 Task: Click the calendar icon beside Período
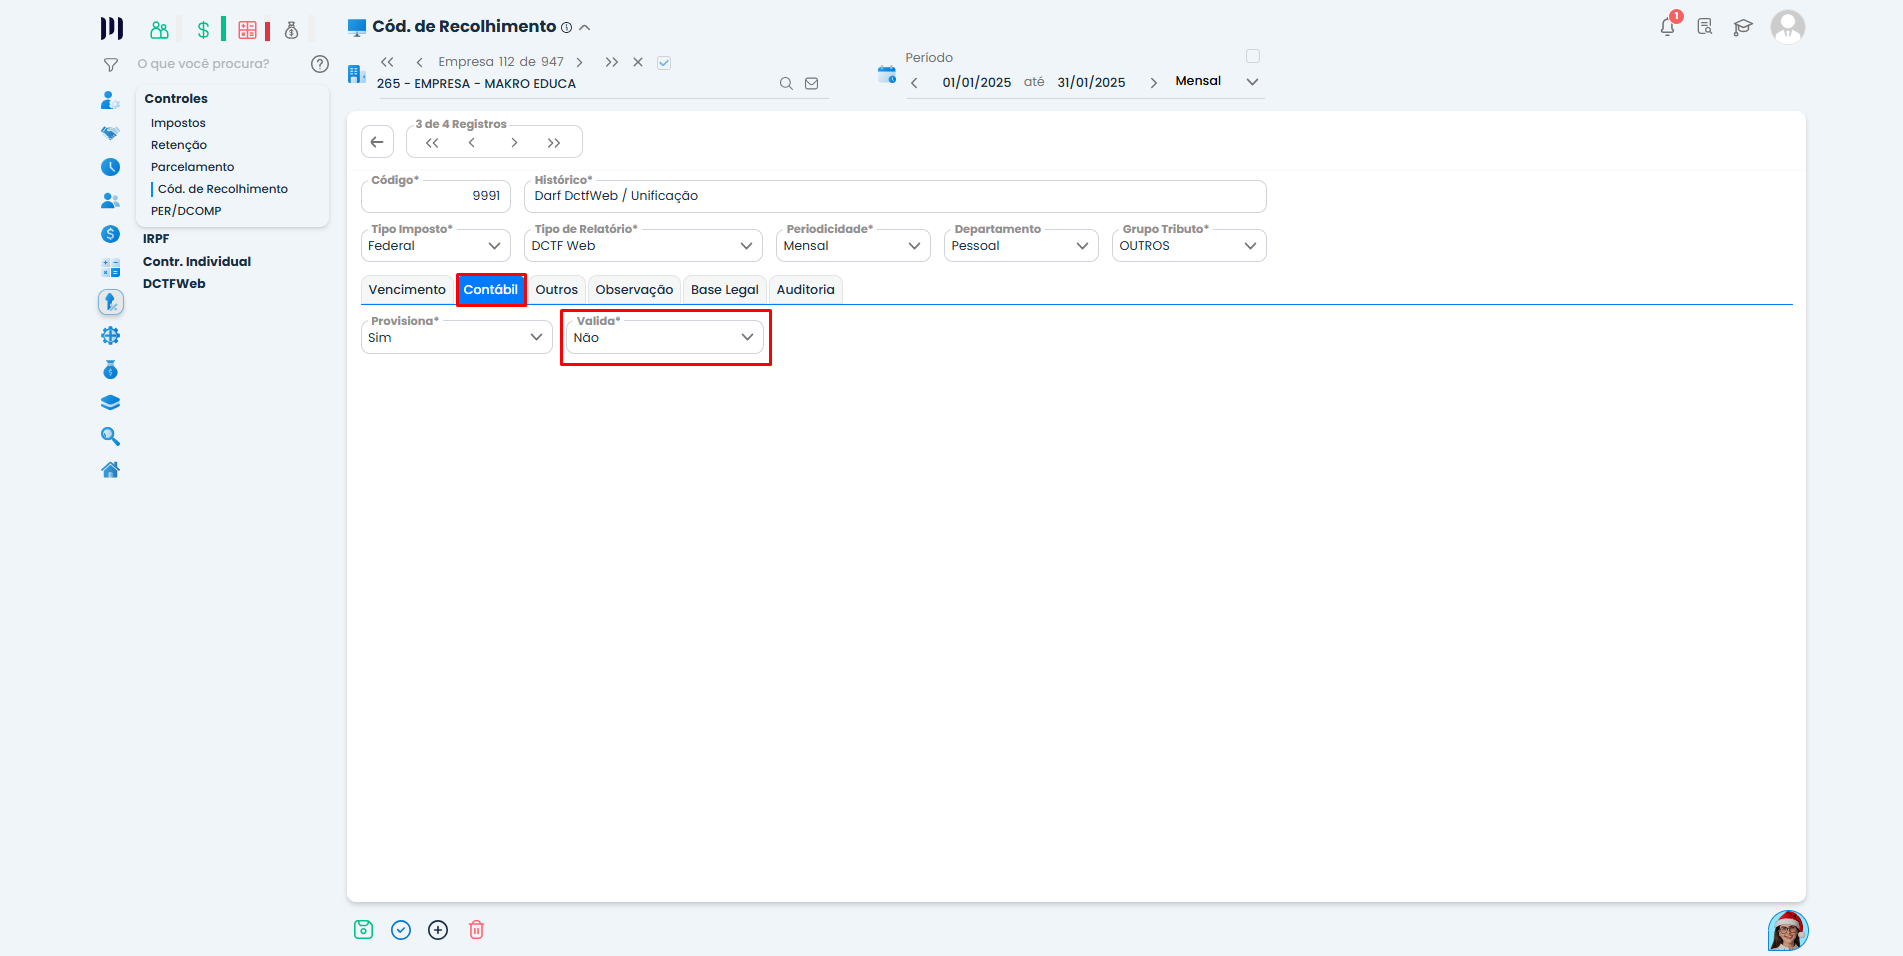[886, 74]
